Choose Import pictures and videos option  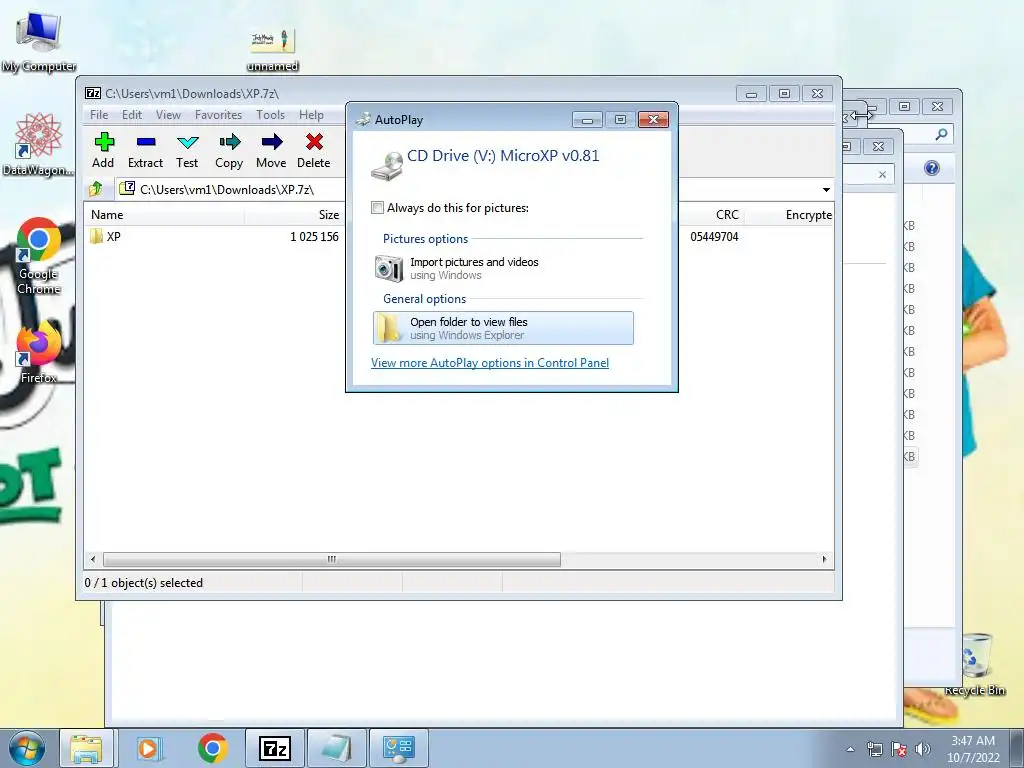click(503, 268)
